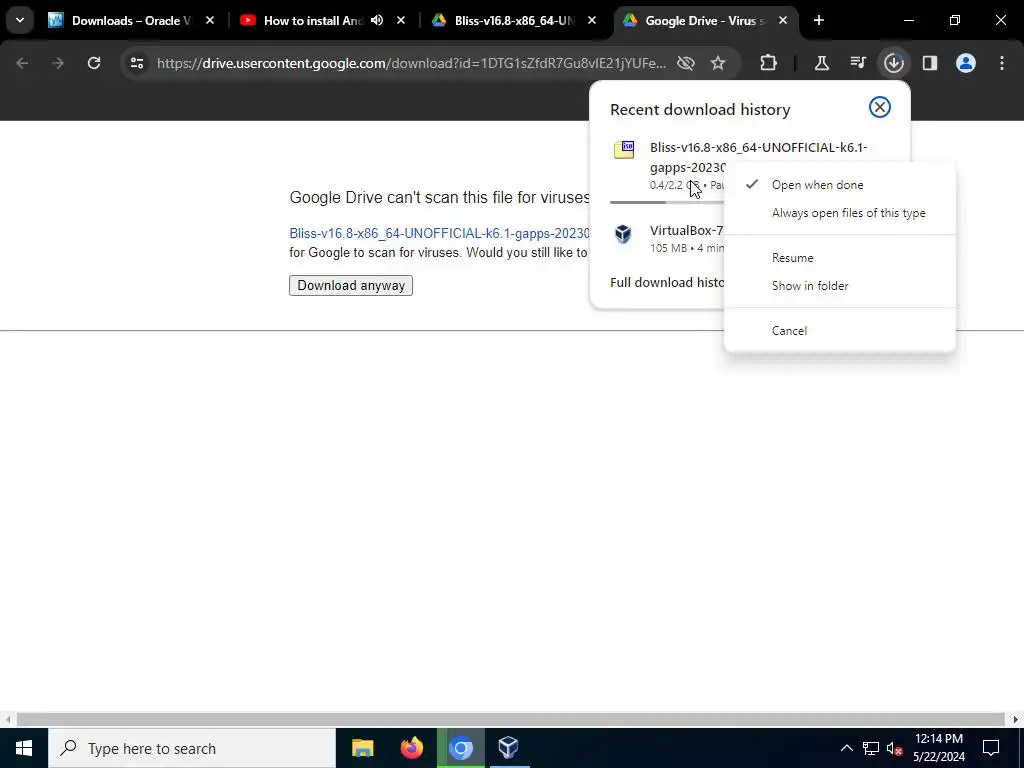Click the Bliss ISO file icon in downloads
This screenshot has width=1024, height=768.
(624, 150)
